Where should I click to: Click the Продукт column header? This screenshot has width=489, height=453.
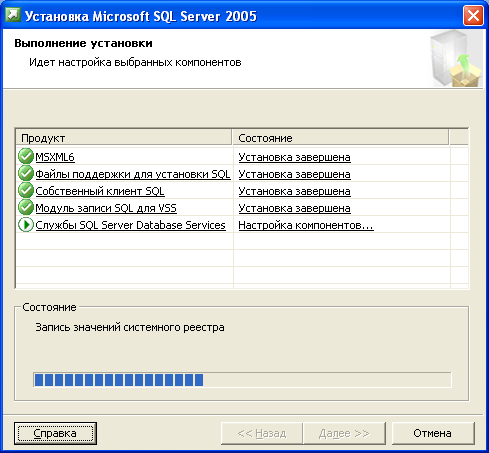(124, 138)
